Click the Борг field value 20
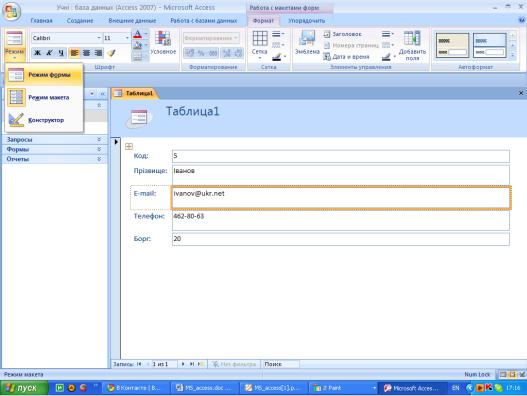The height and width of the screenshot is (396, 527). [x=341, y=239]
